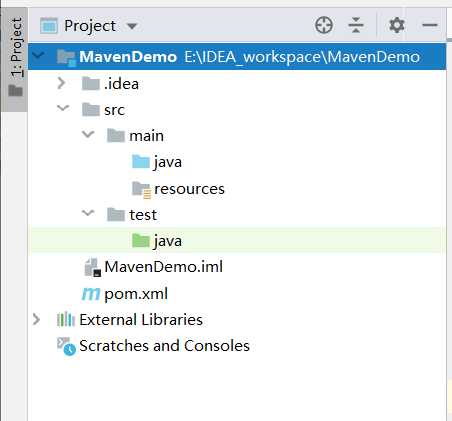Click the E:\IDEA_workspace\MavenDemo path text

[302, 57]
